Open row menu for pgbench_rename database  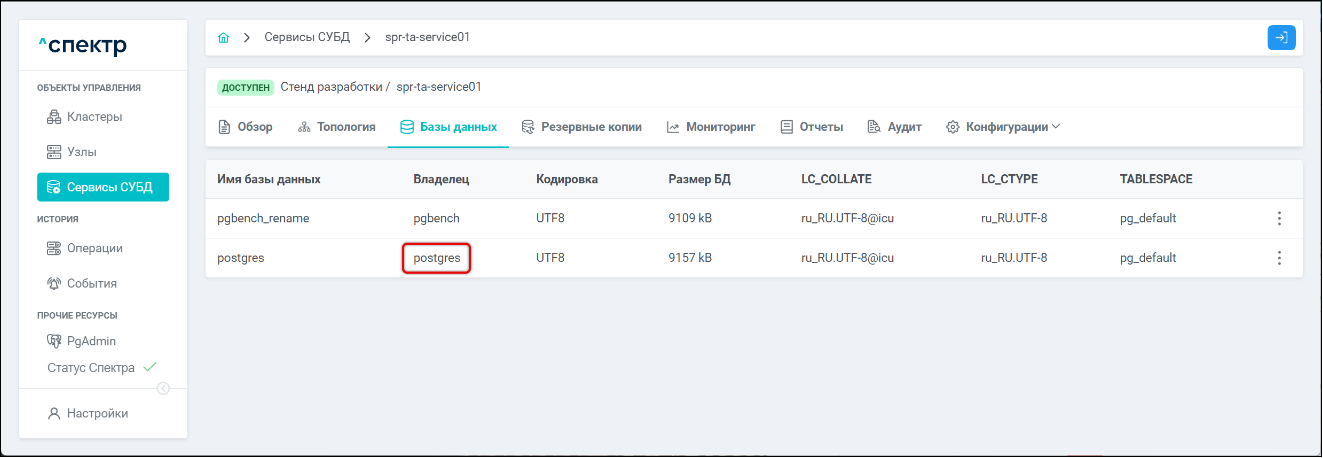(x=1279, y=218)
